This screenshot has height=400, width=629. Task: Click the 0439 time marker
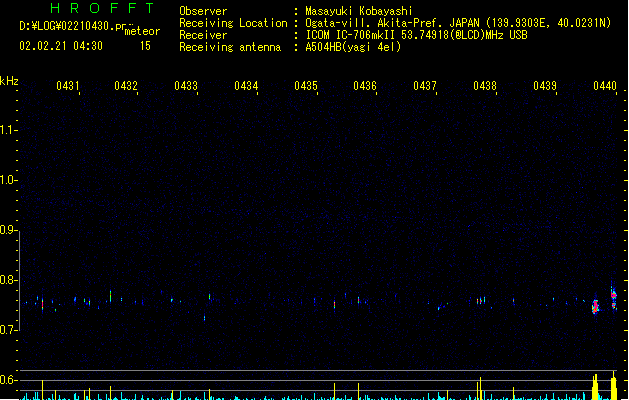[x=545, y=86]
